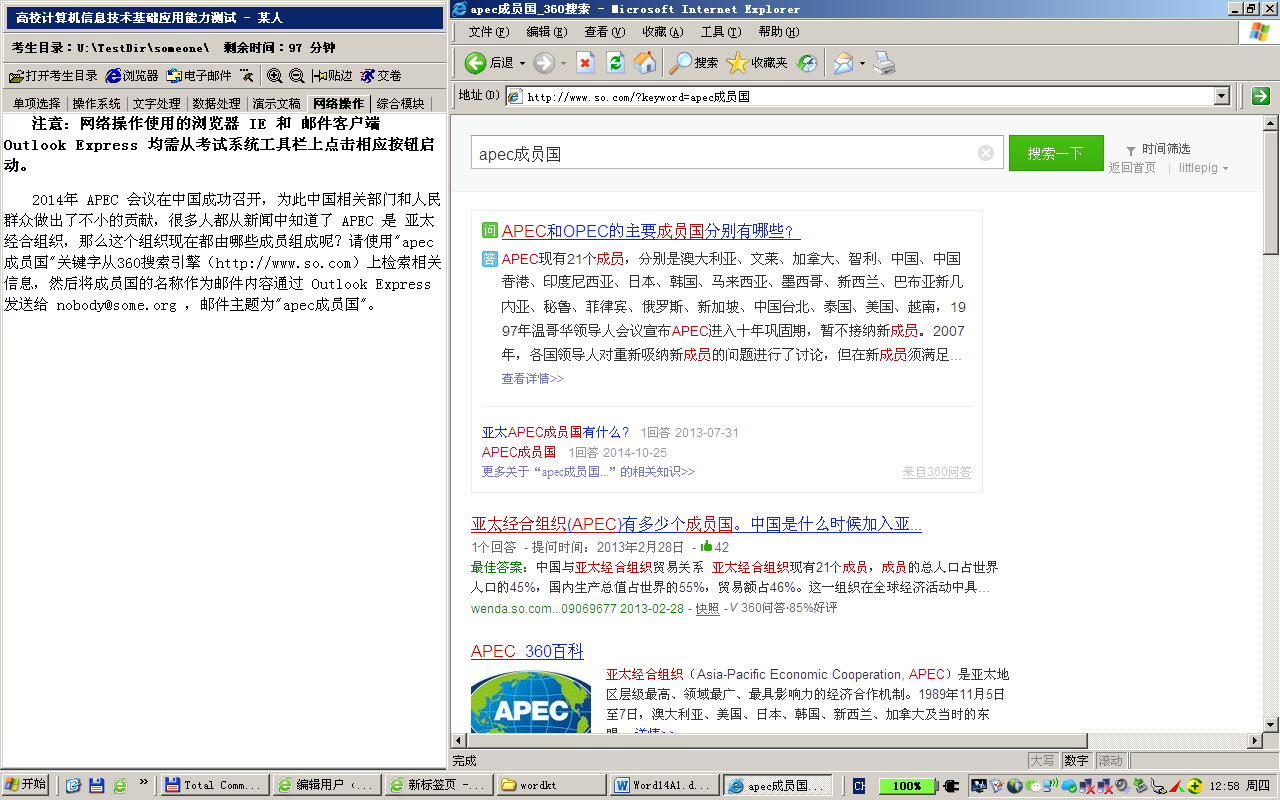Click the green Go arrow beside the address bar
This screenshot has width=1280, height=800.
point(1260,96)
